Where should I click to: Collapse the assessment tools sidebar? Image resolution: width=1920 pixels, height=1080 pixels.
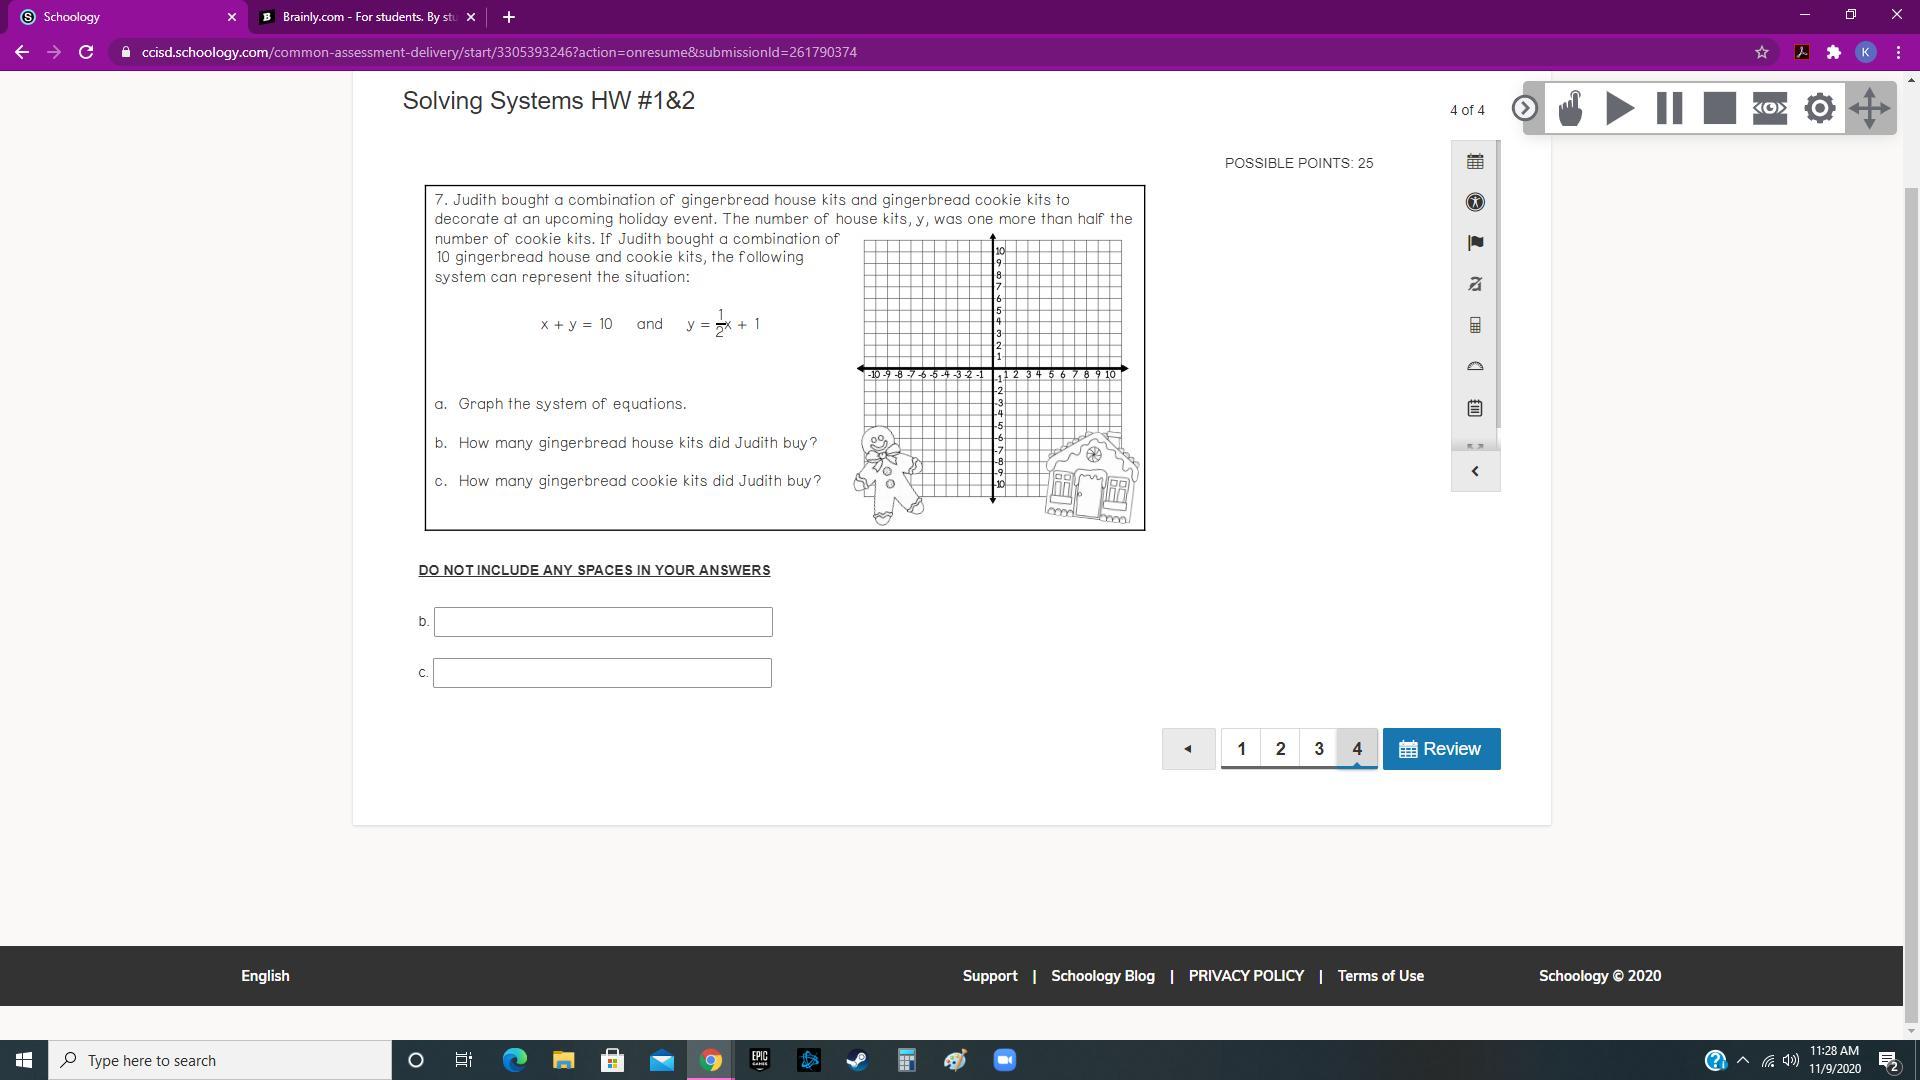pyautogui.click(x=1475, y=471)
